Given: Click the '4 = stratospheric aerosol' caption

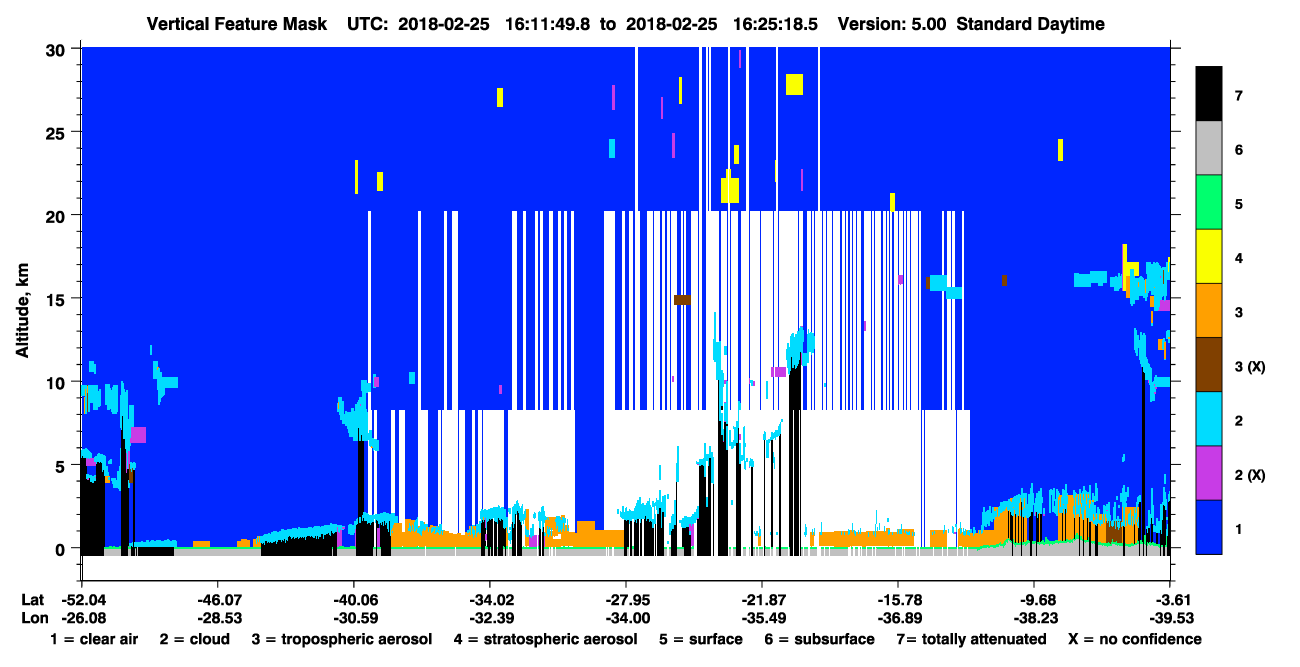Looking at the screenshot, I should tap(544, 639).
